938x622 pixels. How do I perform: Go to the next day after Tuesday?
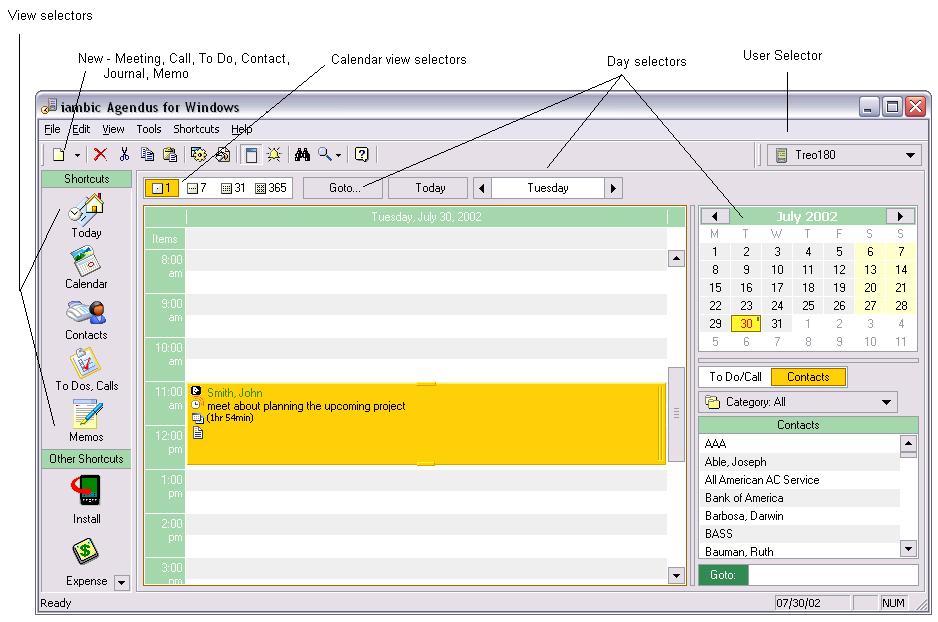tap(613, 188)
